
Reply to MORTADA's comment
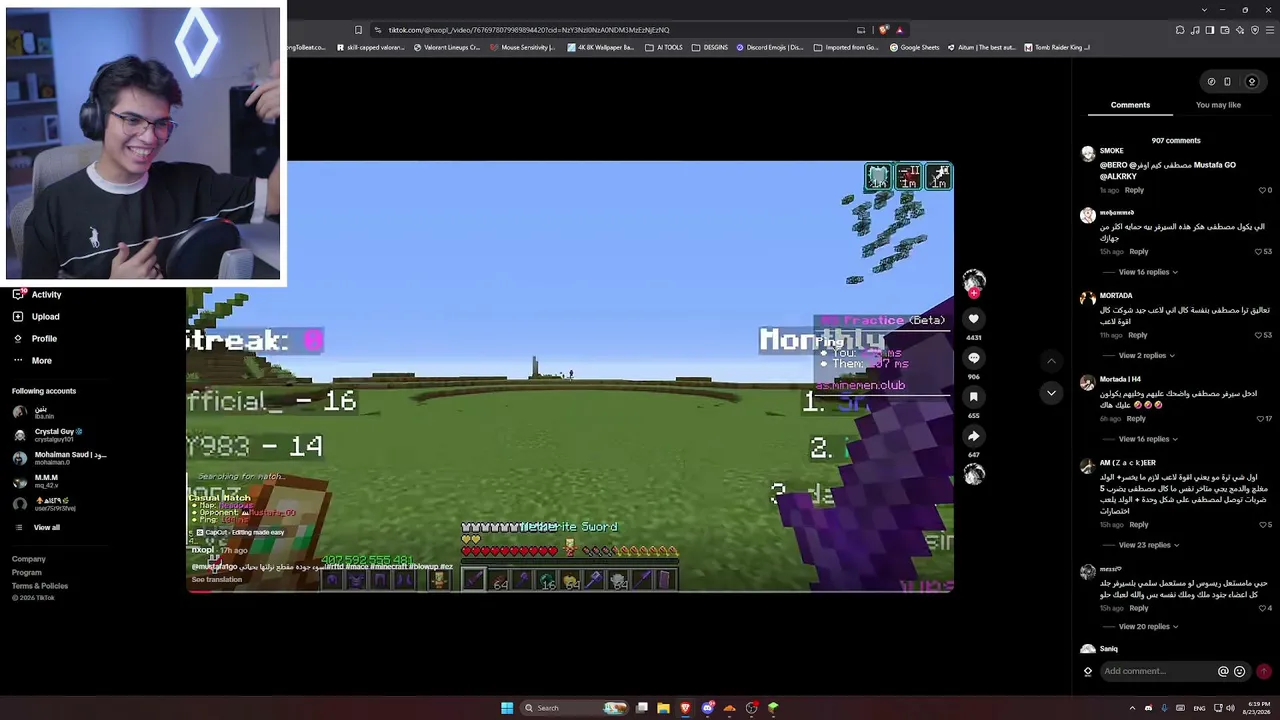coord(1138,335)
